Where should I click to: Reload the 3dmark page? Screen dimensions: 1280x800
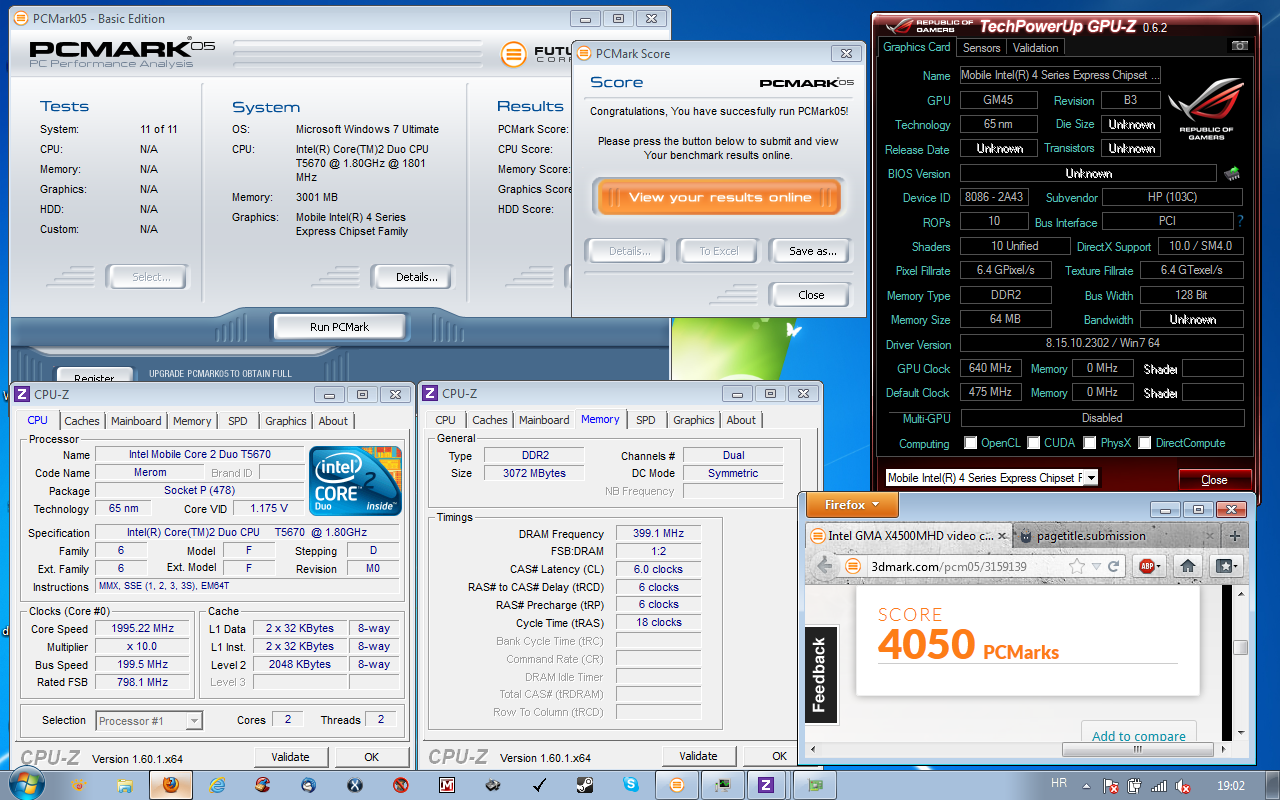coord(1114,566)
